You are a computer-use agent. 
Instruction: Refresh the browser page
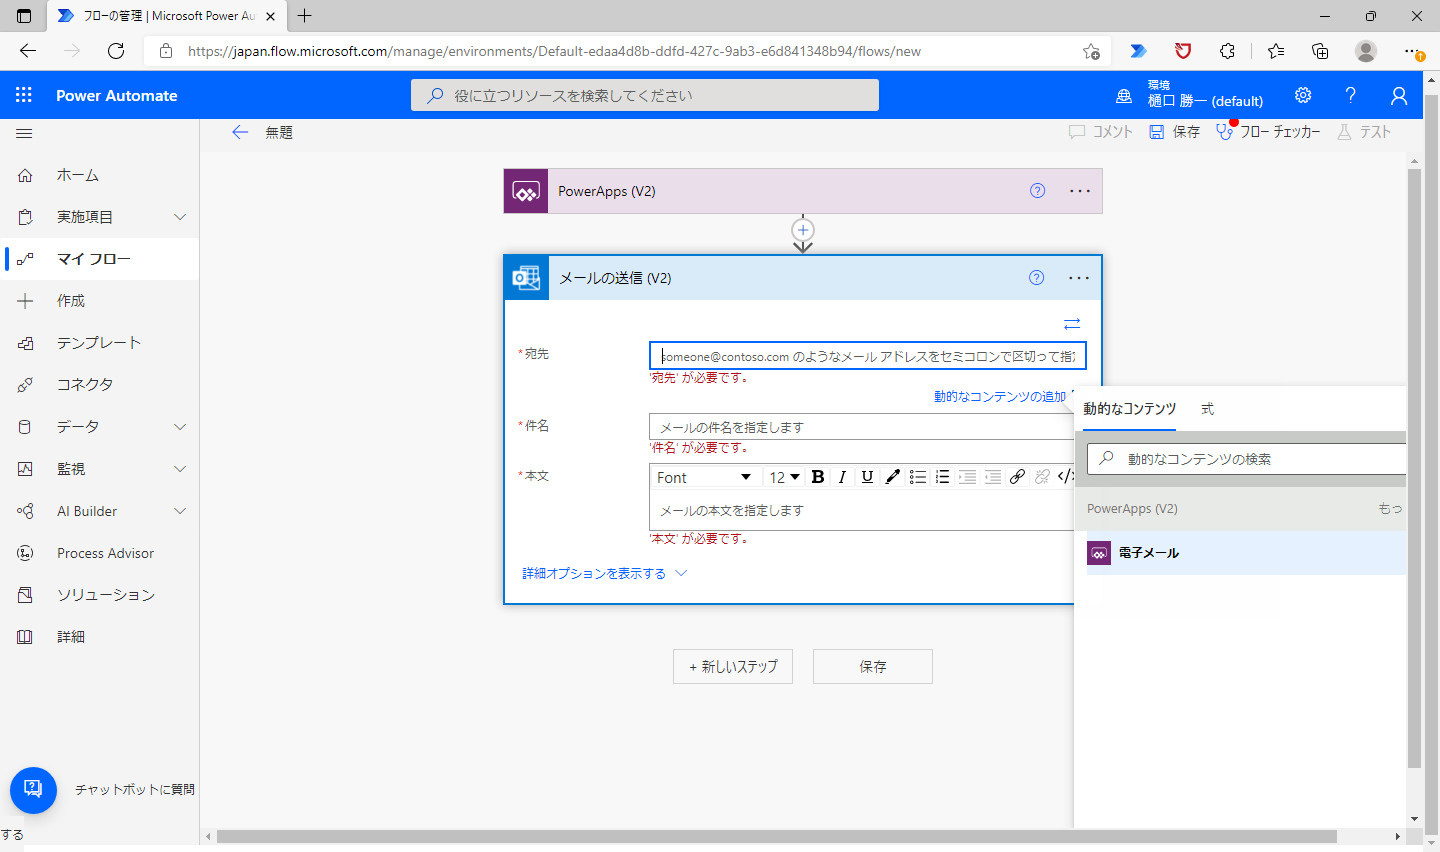pos(116,51)
